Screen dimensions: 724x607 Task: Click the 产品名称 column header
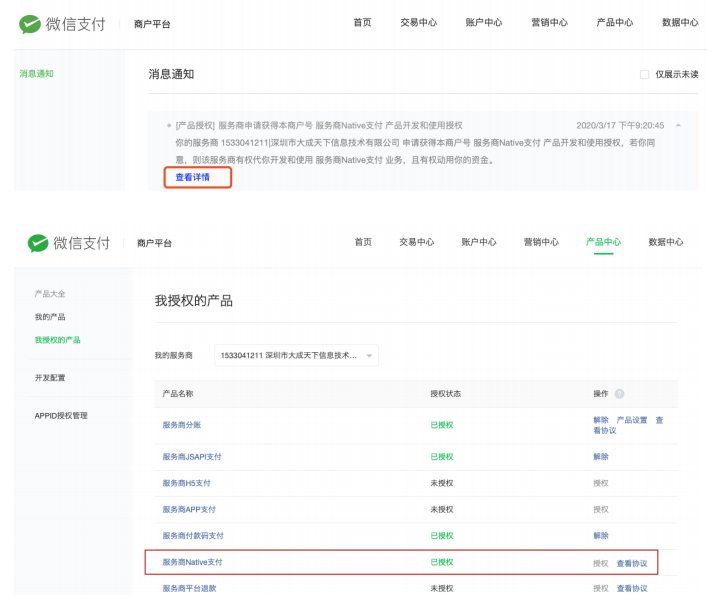pos(178,394)
